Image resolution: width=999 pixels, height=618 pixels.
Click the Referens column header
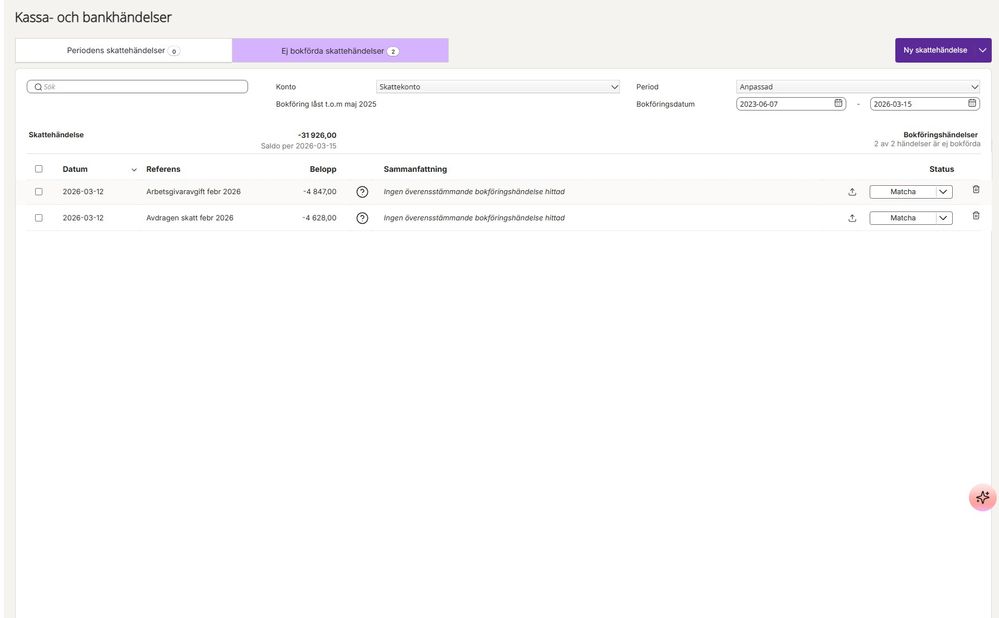click(x=163, y=169)
